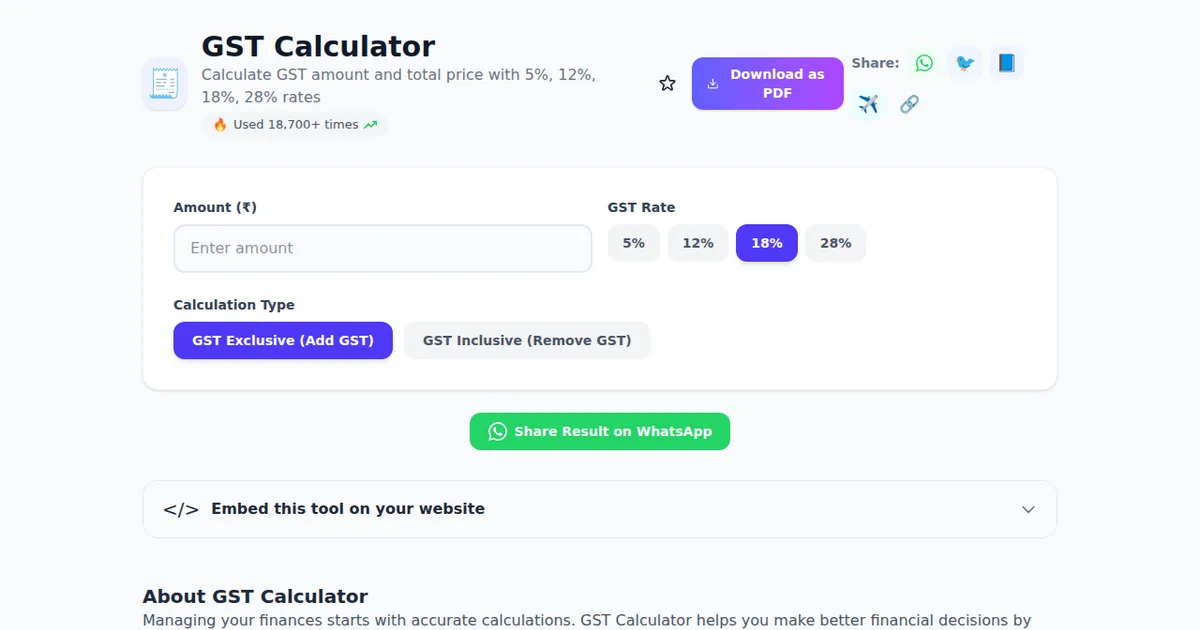Switch to GST Inclusive (Remove GST)
This screenshot has height=630, width=1200.
527,340
